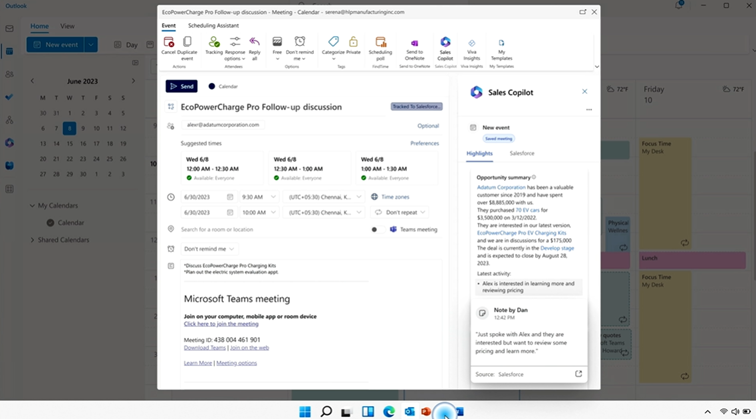Open taskbar Search icon
The width and height of the screenshot is (756, 419).
pyautogui.click(x=326, y=412)
